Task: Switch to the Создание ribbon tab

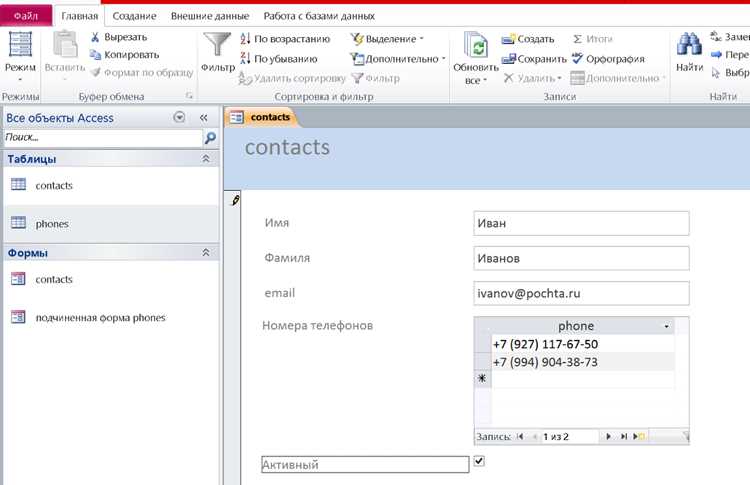Action: pos(134,16)
